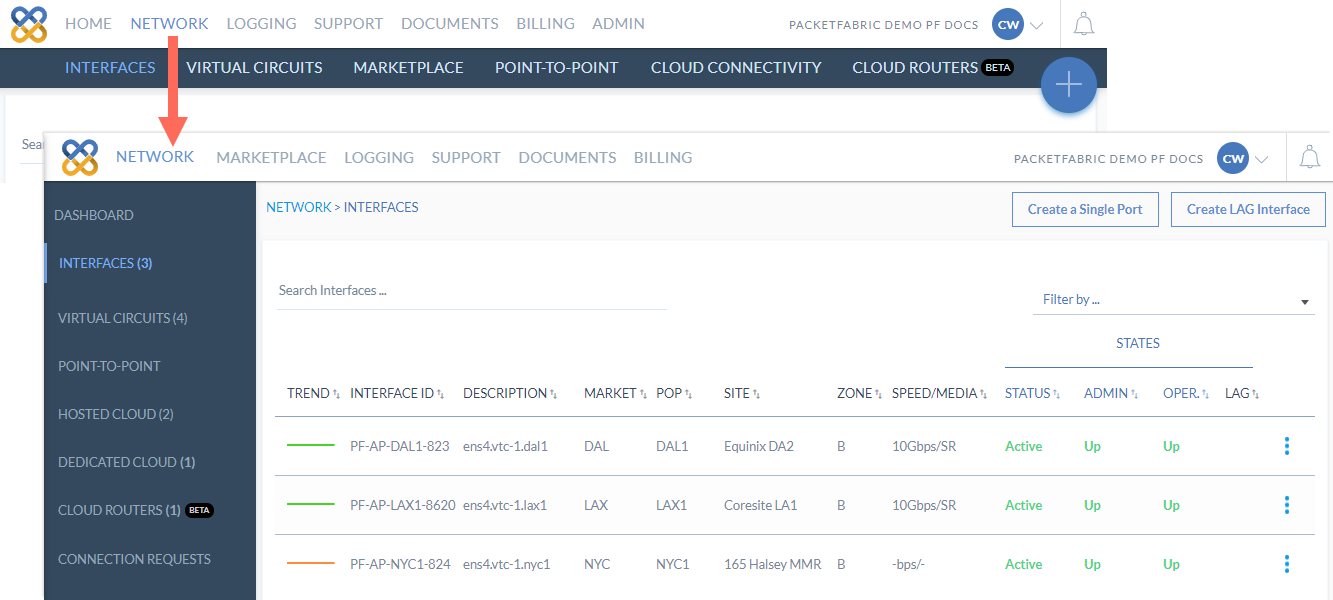Open HOME in the old top menu
1333x600 pixels.
coord(88,23)
